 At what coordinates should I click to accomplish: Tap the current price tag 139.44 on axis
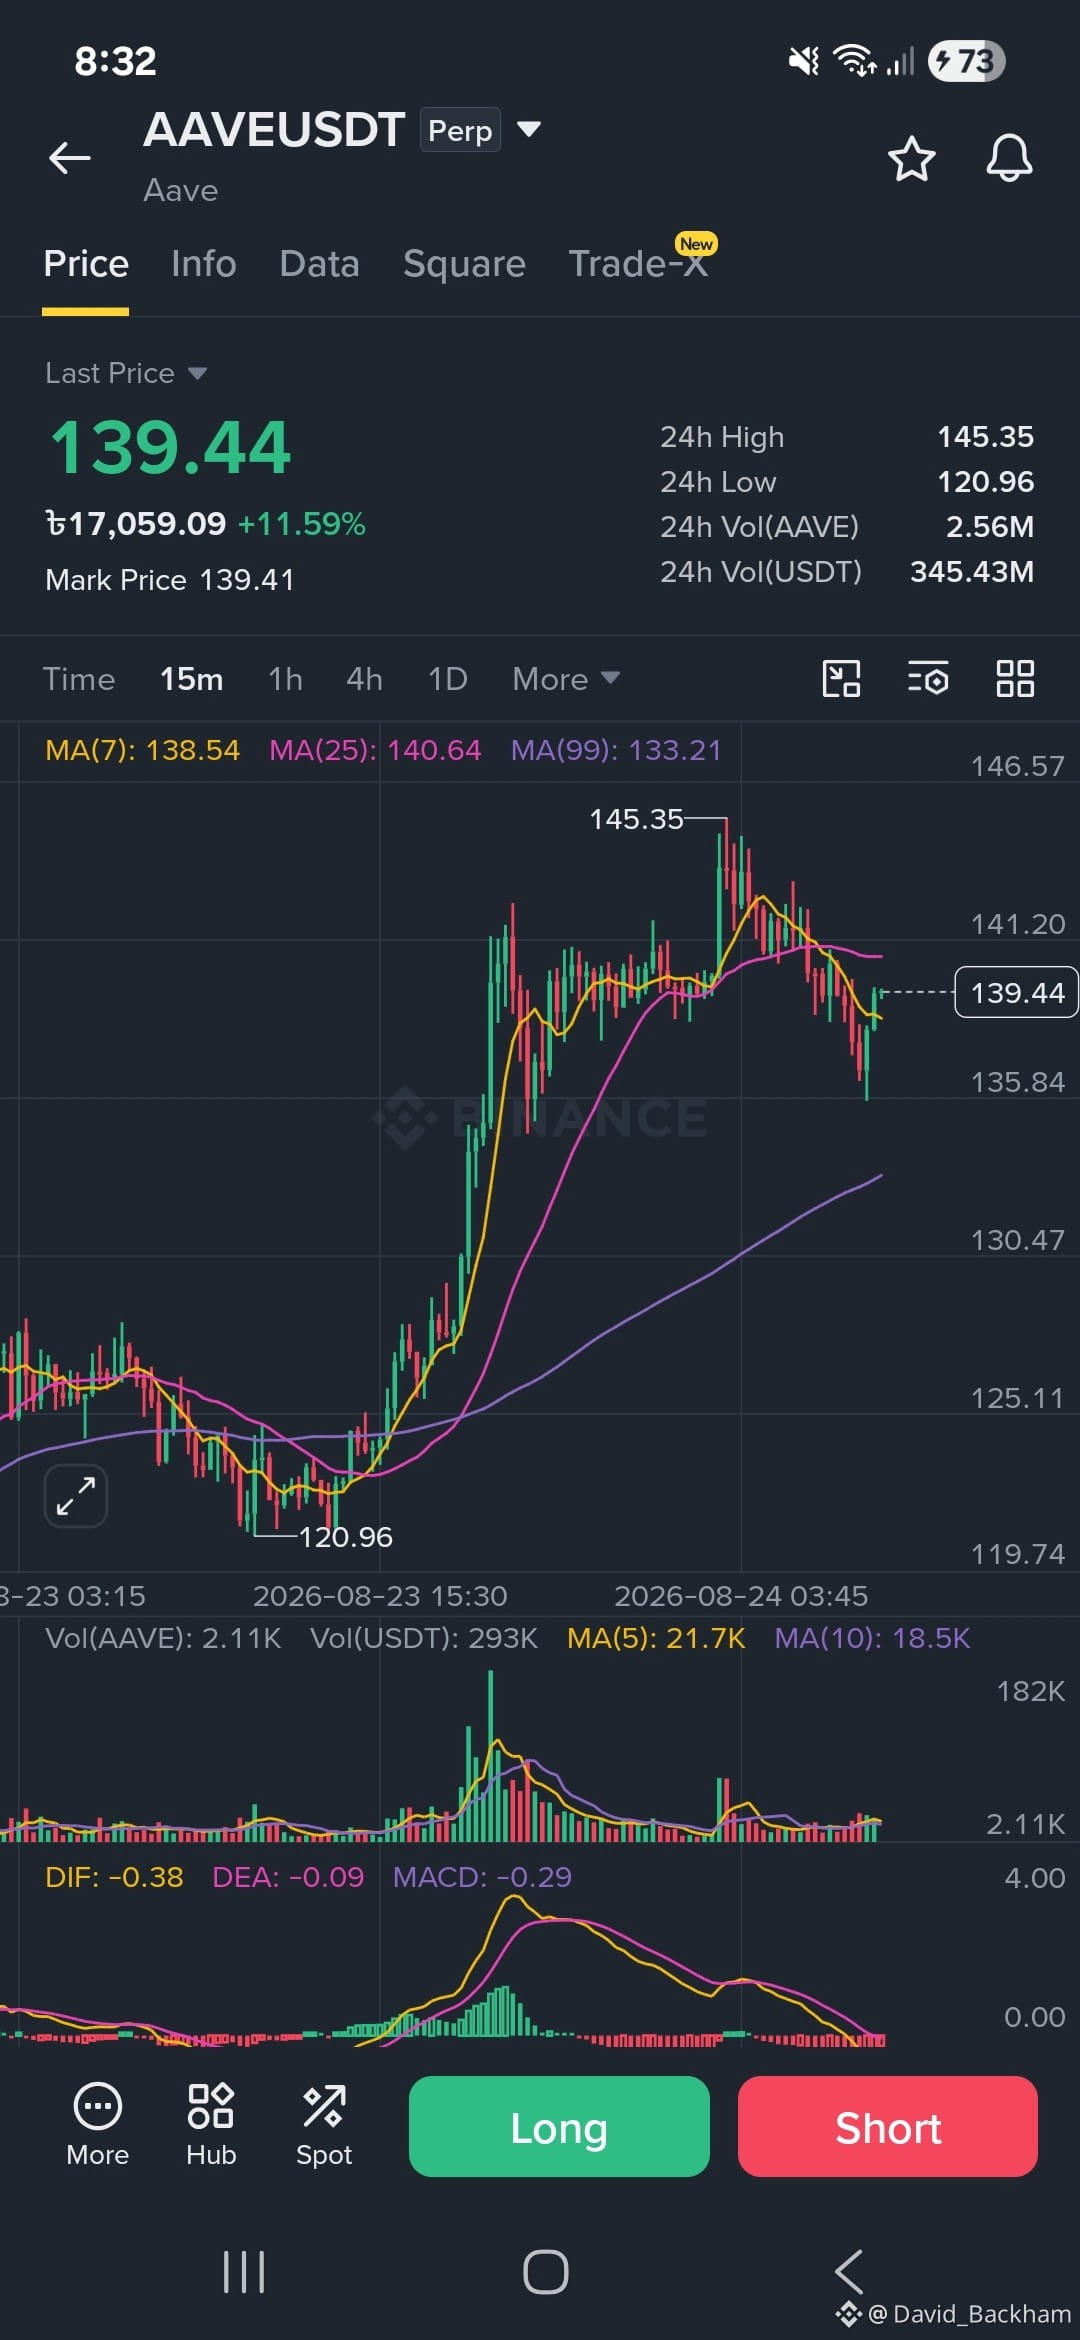point(1016,992)
